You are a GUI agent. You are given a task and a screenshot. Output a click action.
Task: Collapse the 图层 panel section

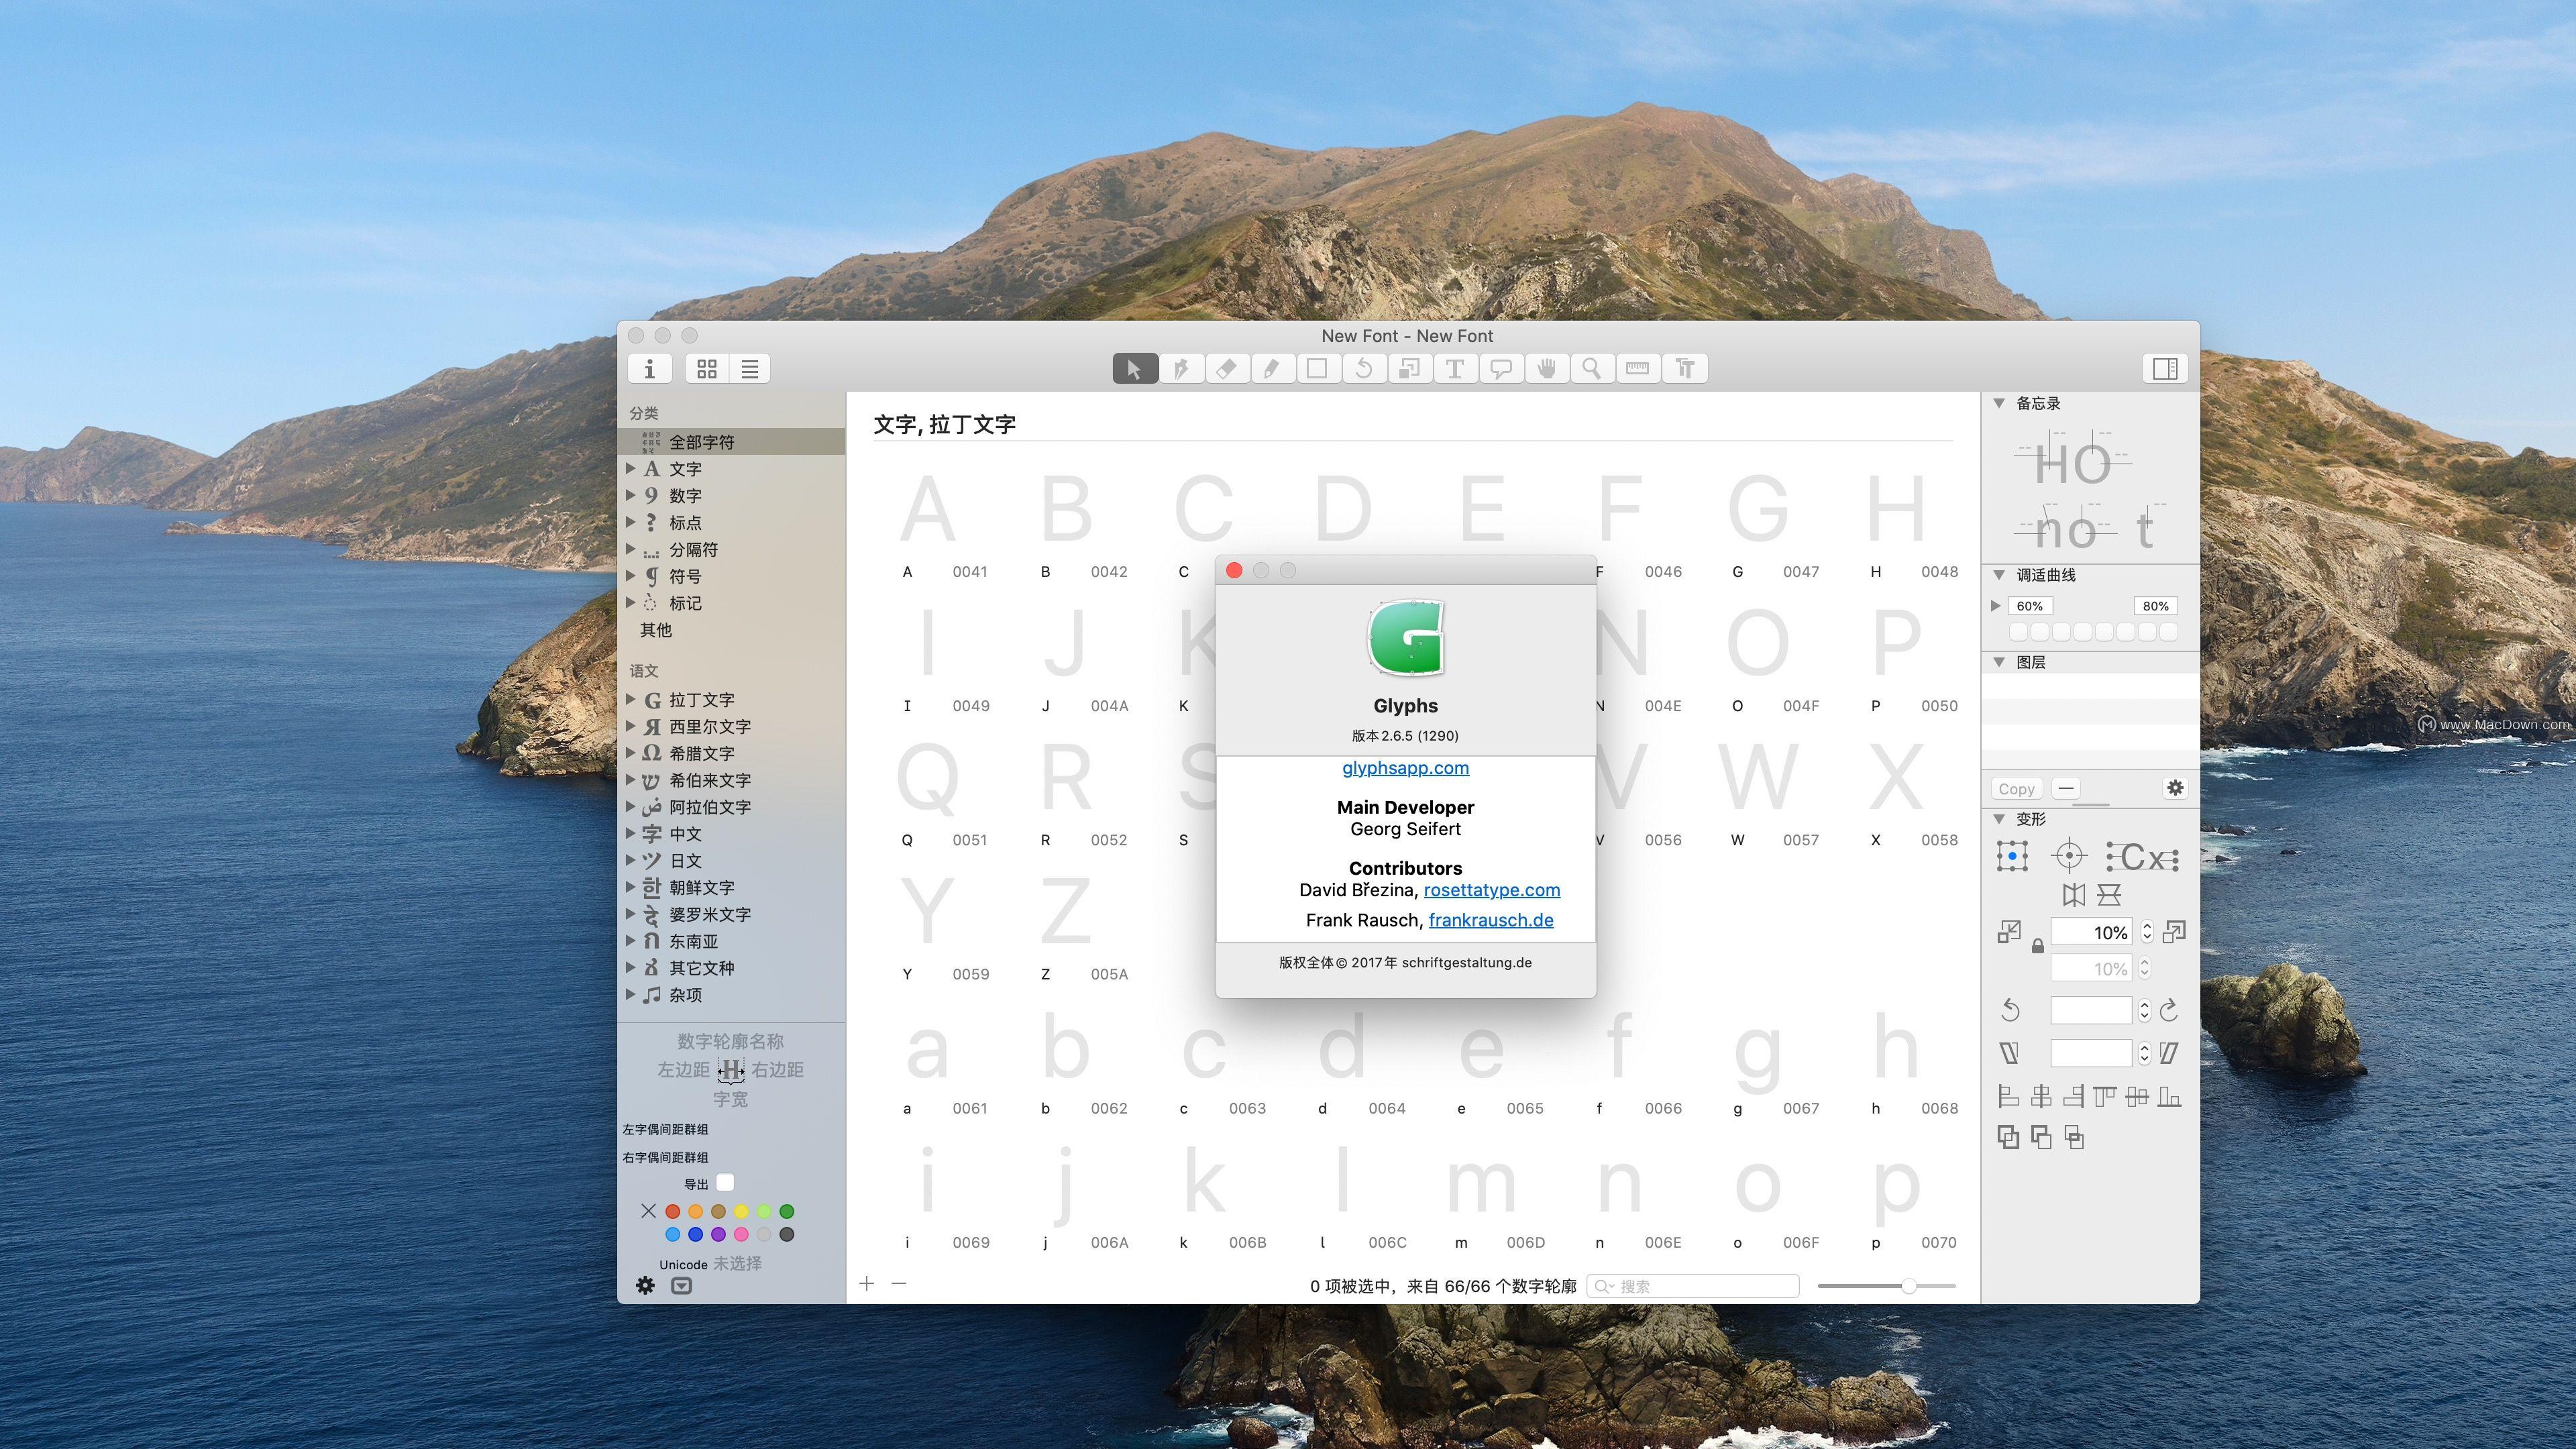[x=1999, y=662]
